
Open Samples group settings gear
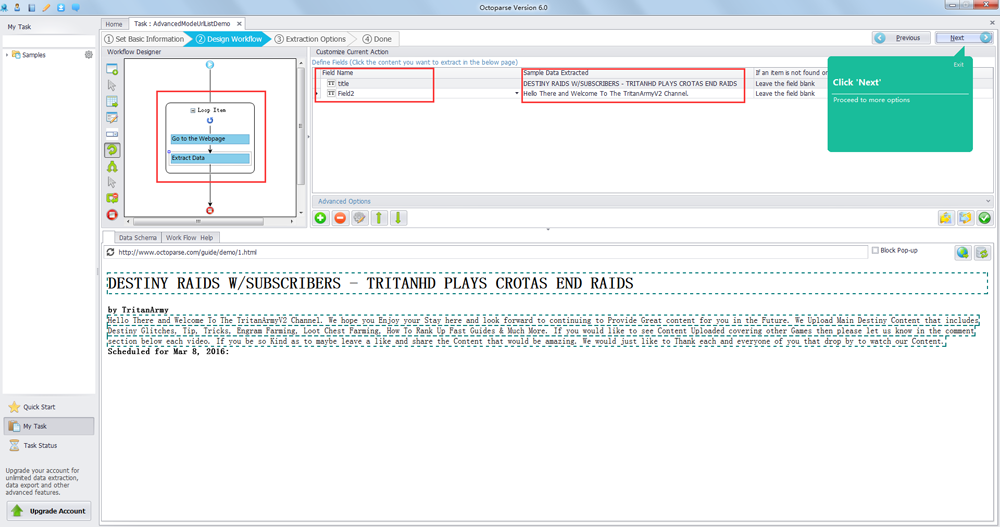point(89,55)
